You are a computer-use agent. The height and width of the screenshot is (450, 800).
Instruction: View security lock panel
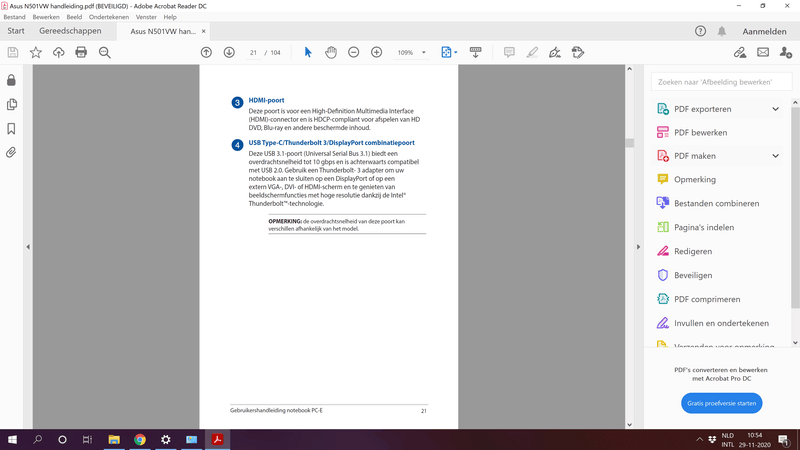[x=11, y=80]
